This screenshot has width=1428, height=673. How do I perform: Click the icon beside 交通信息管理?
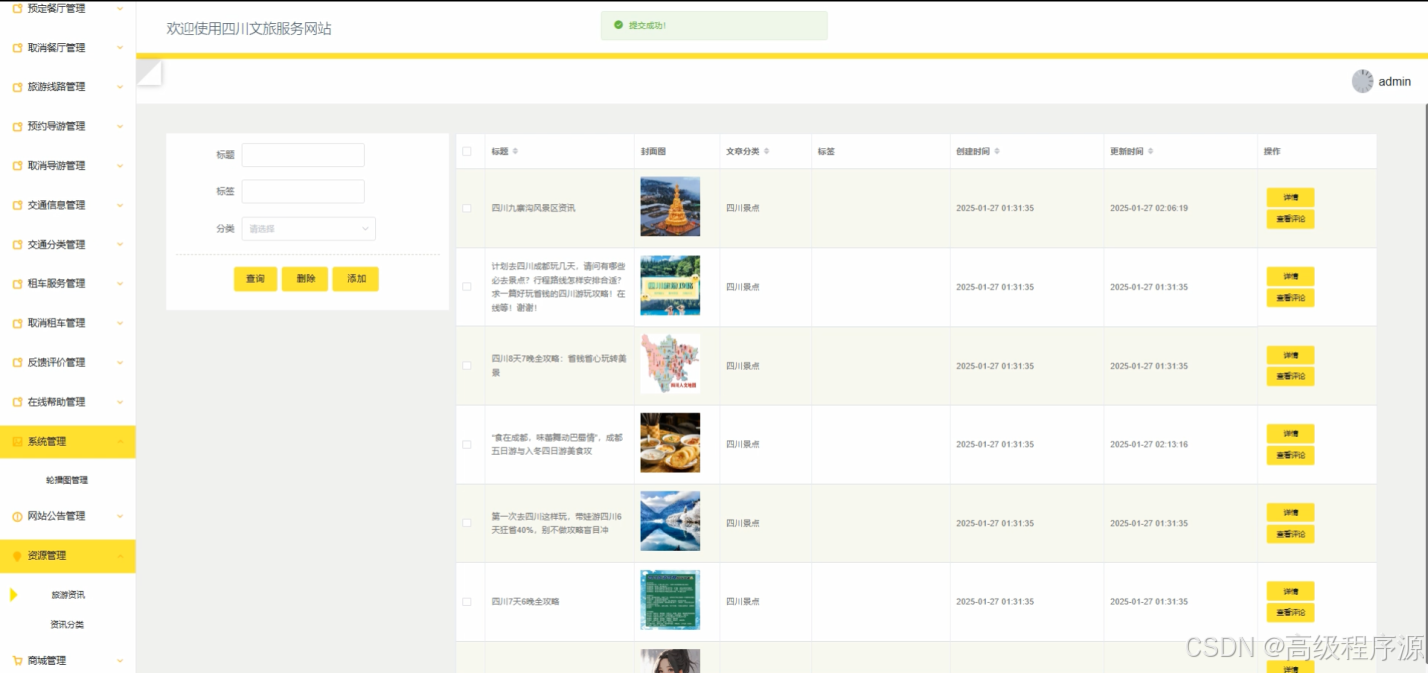point(17,205)
